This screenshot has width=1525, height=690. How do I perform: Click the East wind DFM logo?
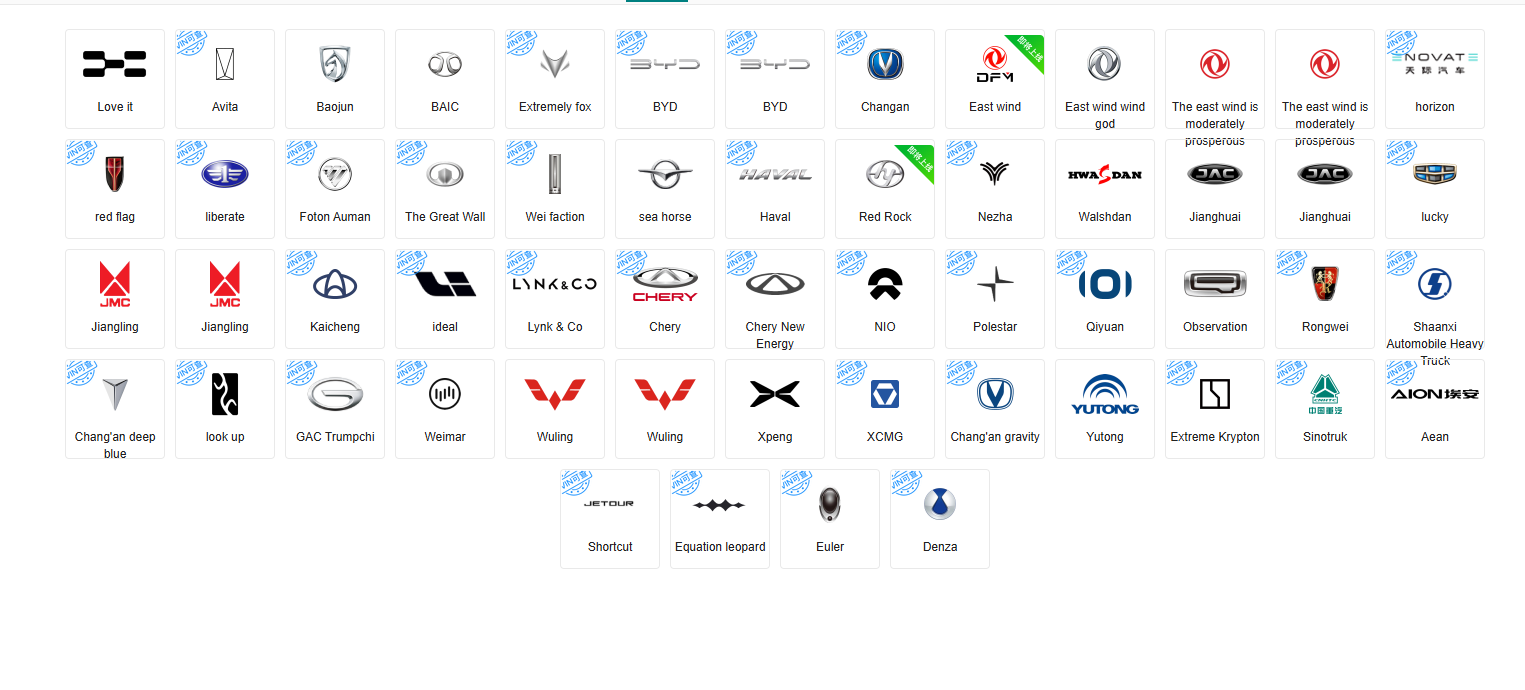[995, 64]
